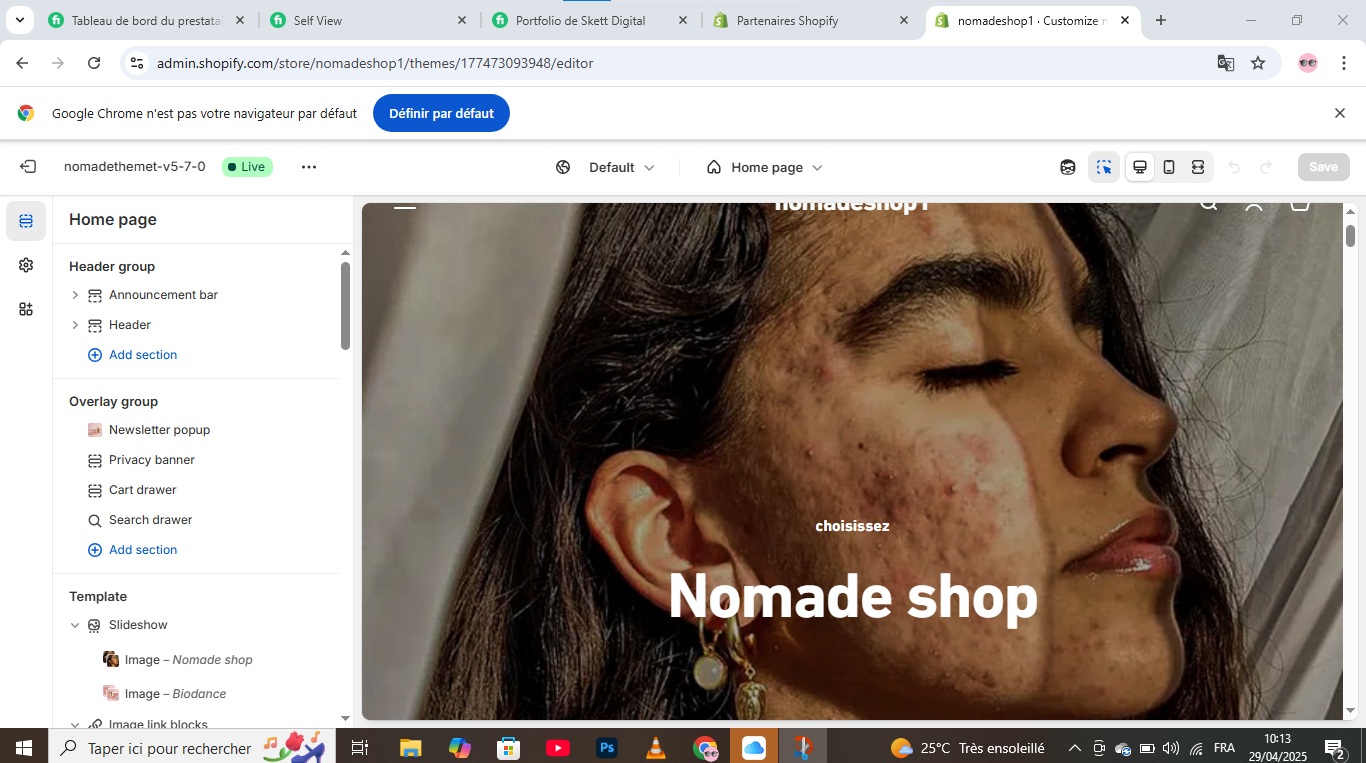Click the preview pane vertical scrollbar
Viewport: 1366px width, 763px height.
[x=1350, y=235]
